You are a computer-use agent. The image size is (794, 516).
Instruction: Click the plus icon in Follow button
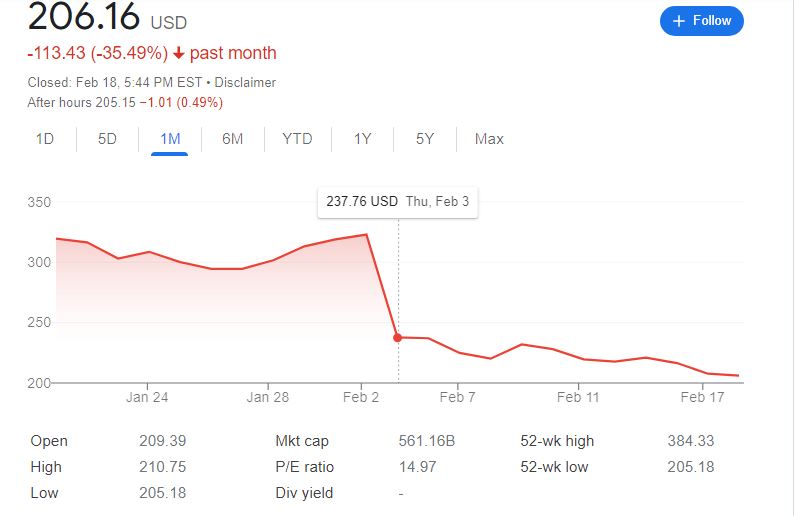point(679,21)
